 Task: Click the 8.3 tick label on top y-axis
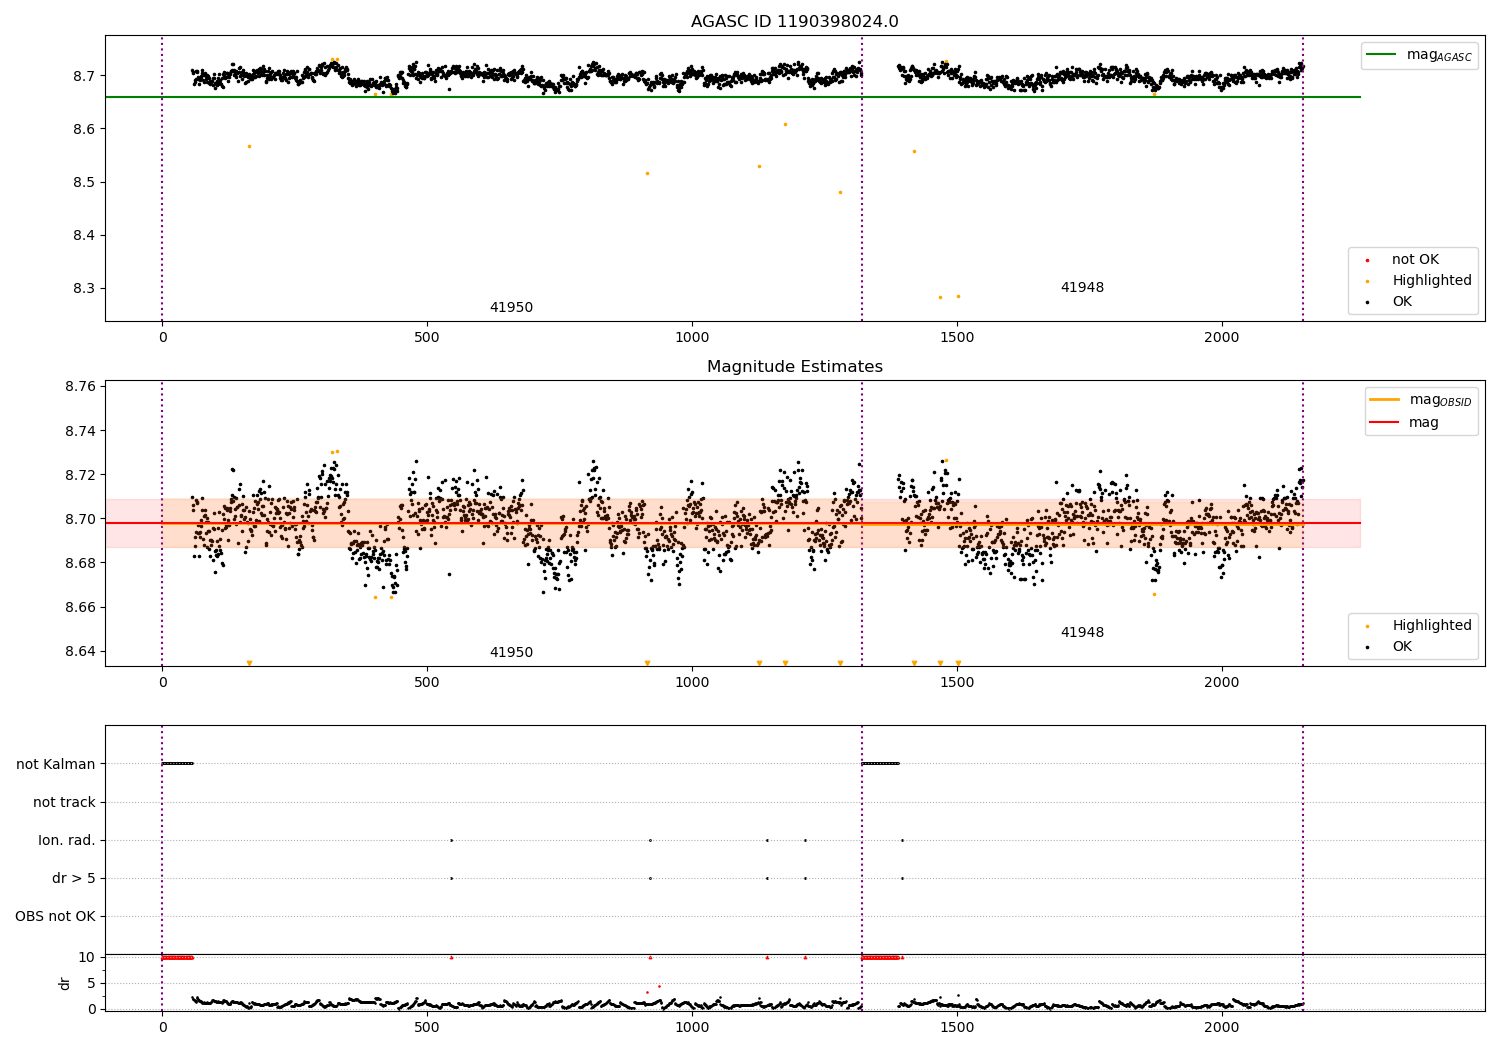[x=84, y=288]
